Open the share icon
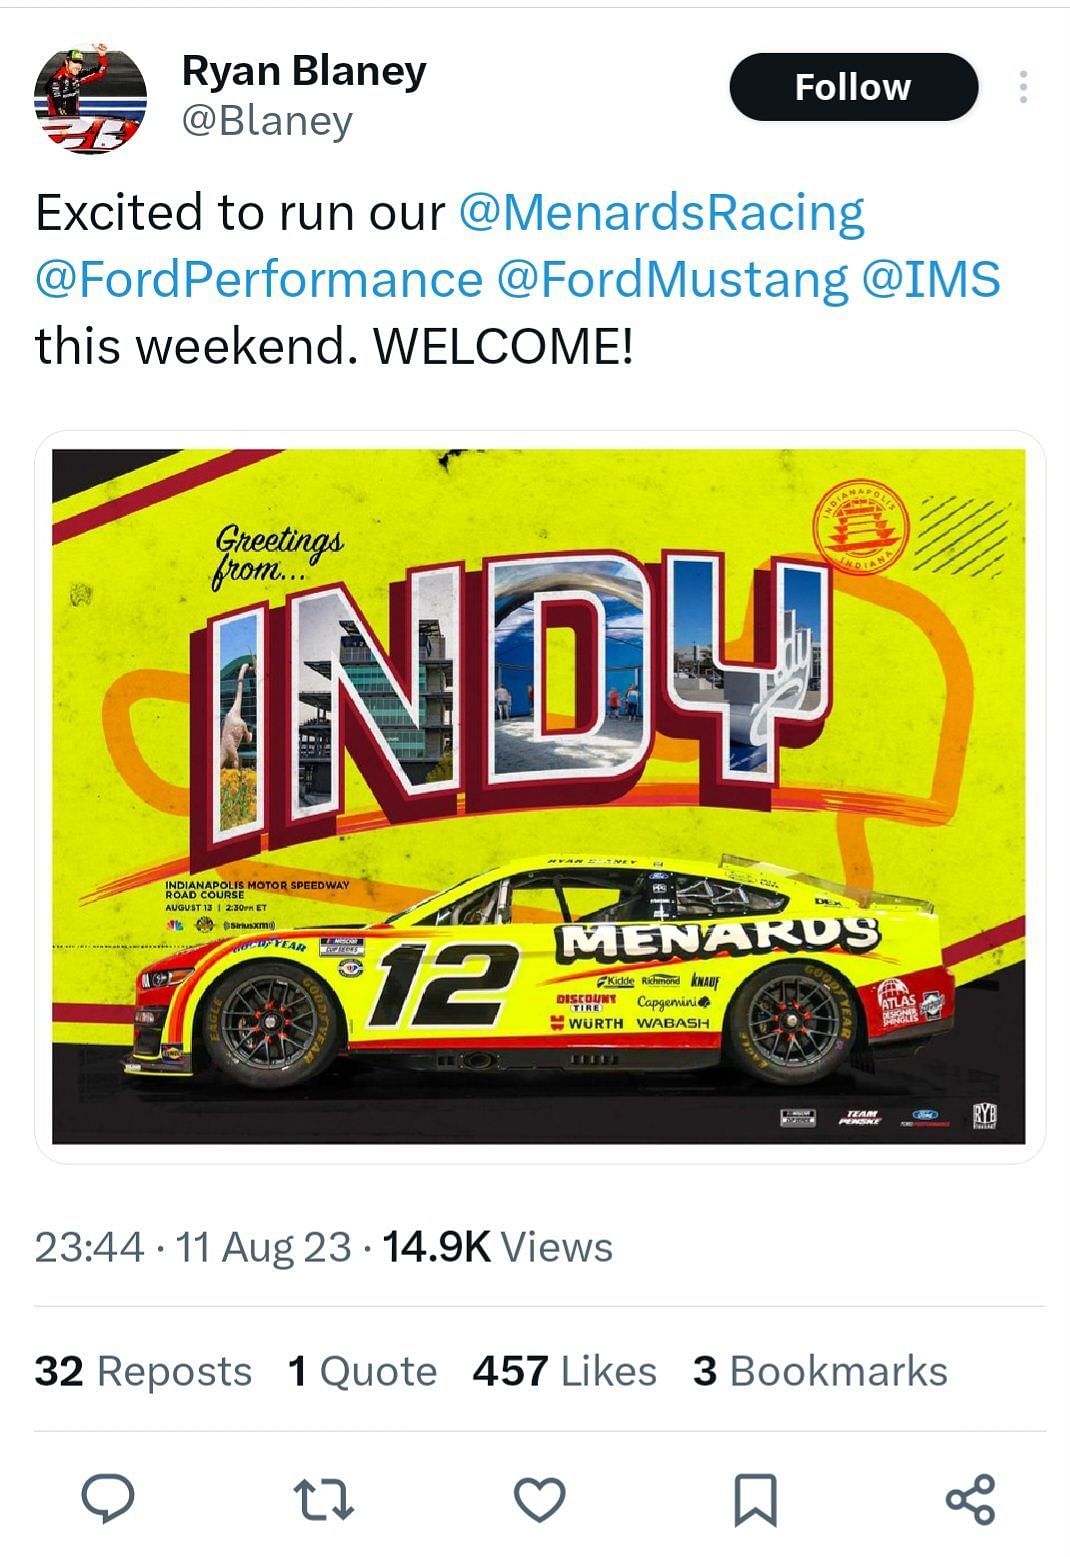This screenshot has height=1557, width=1070. [x=970, y=1499]
